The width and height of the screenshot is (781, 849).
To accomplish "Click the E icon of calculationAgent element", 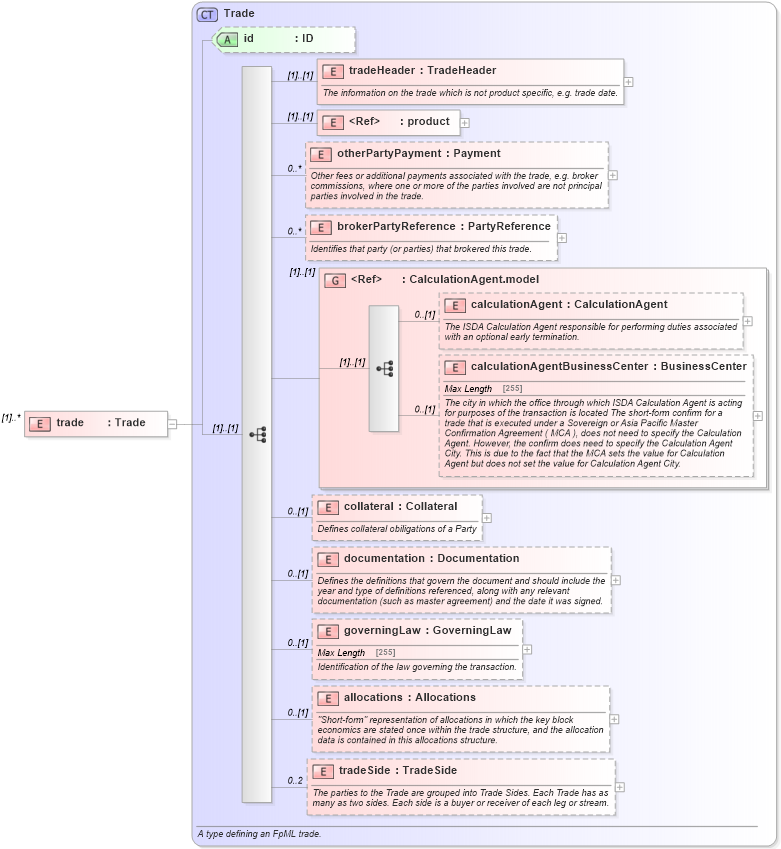I will coord(455,305).
